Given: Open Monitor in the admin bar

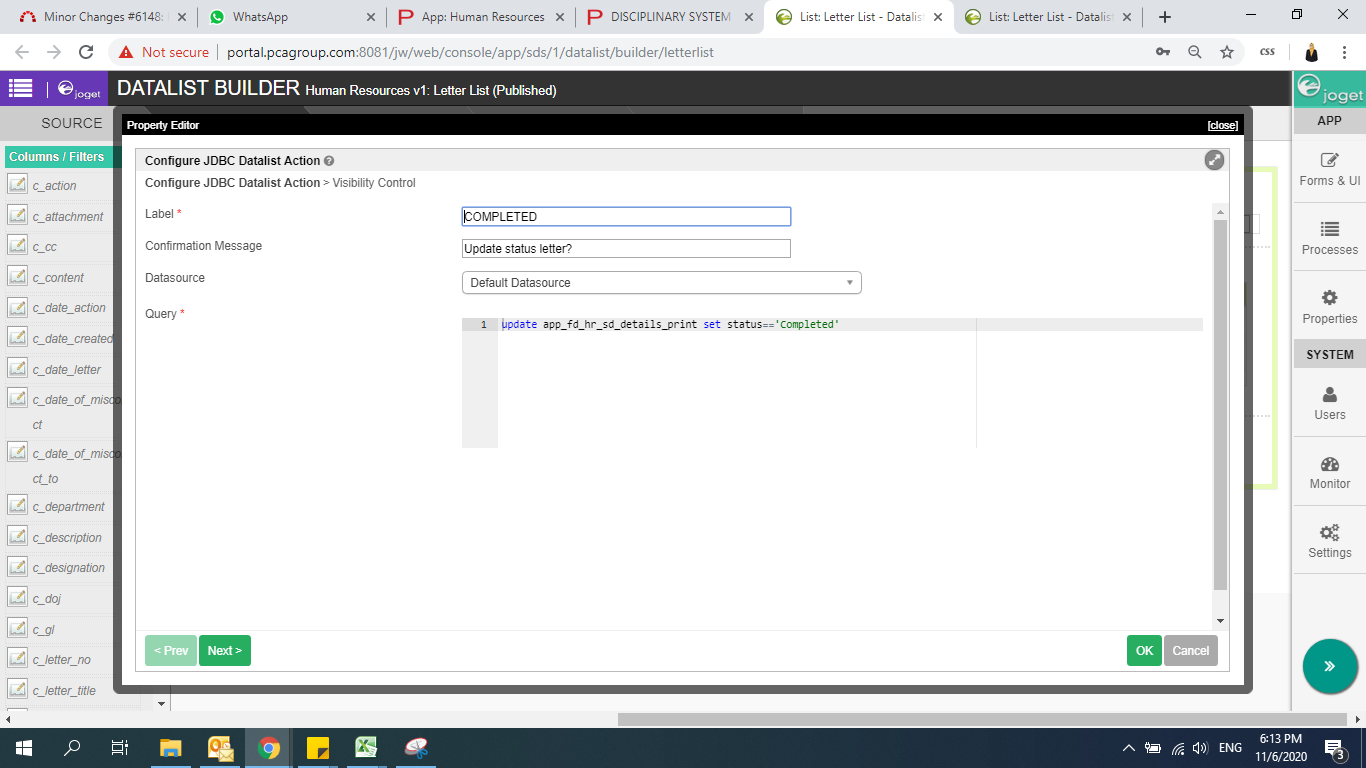Looking at the screenshot, I should pyautogui.click(x=1329, y=473).
